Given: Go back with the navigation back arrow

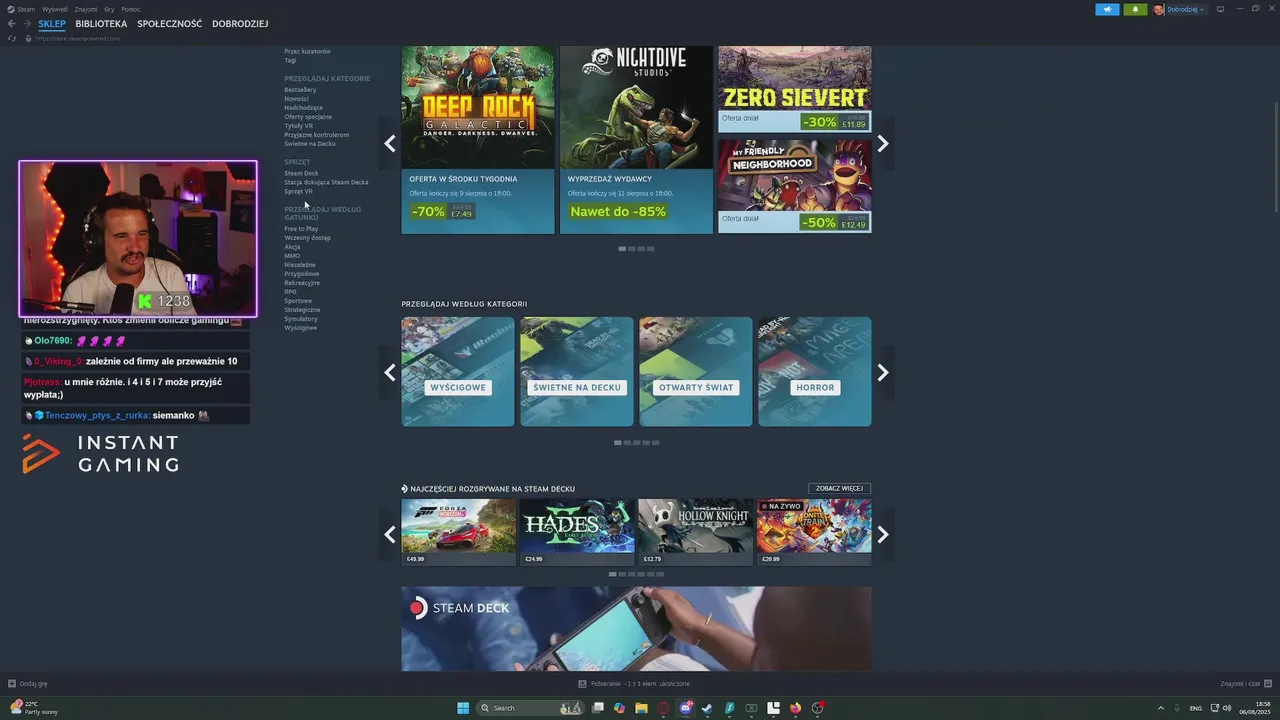Looking at the screenshot, I should click(12, 24).
